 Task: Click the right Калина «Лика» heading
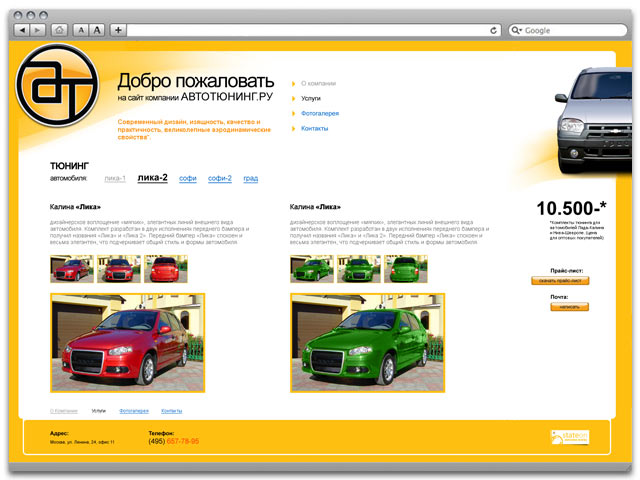coord(315,207)
